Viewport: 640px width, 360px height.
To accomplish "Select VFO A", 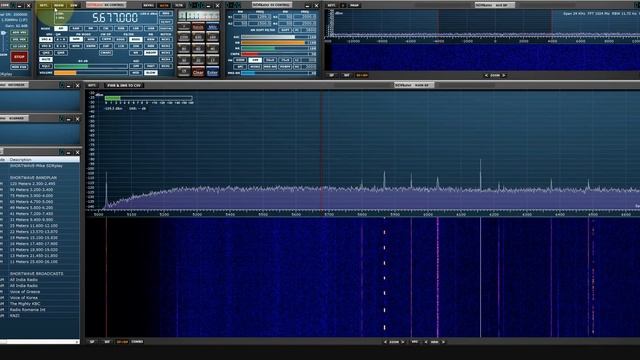I will pos(46,39).
